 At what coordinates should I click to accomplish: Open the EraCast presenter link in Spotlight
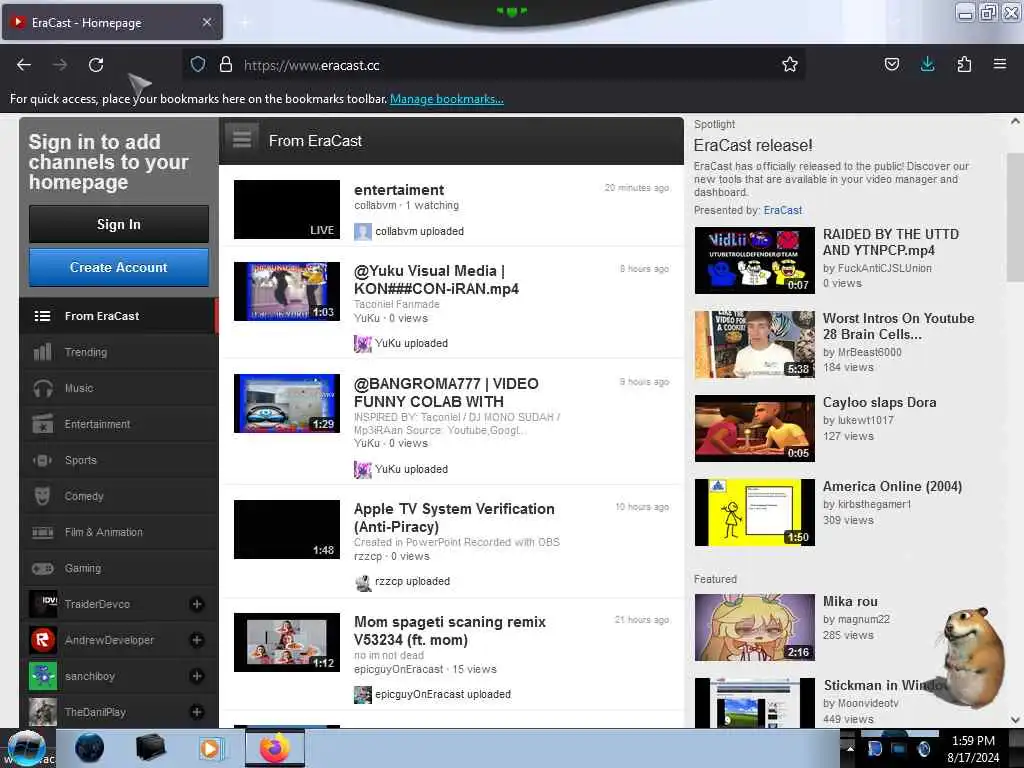coord(782,210)
